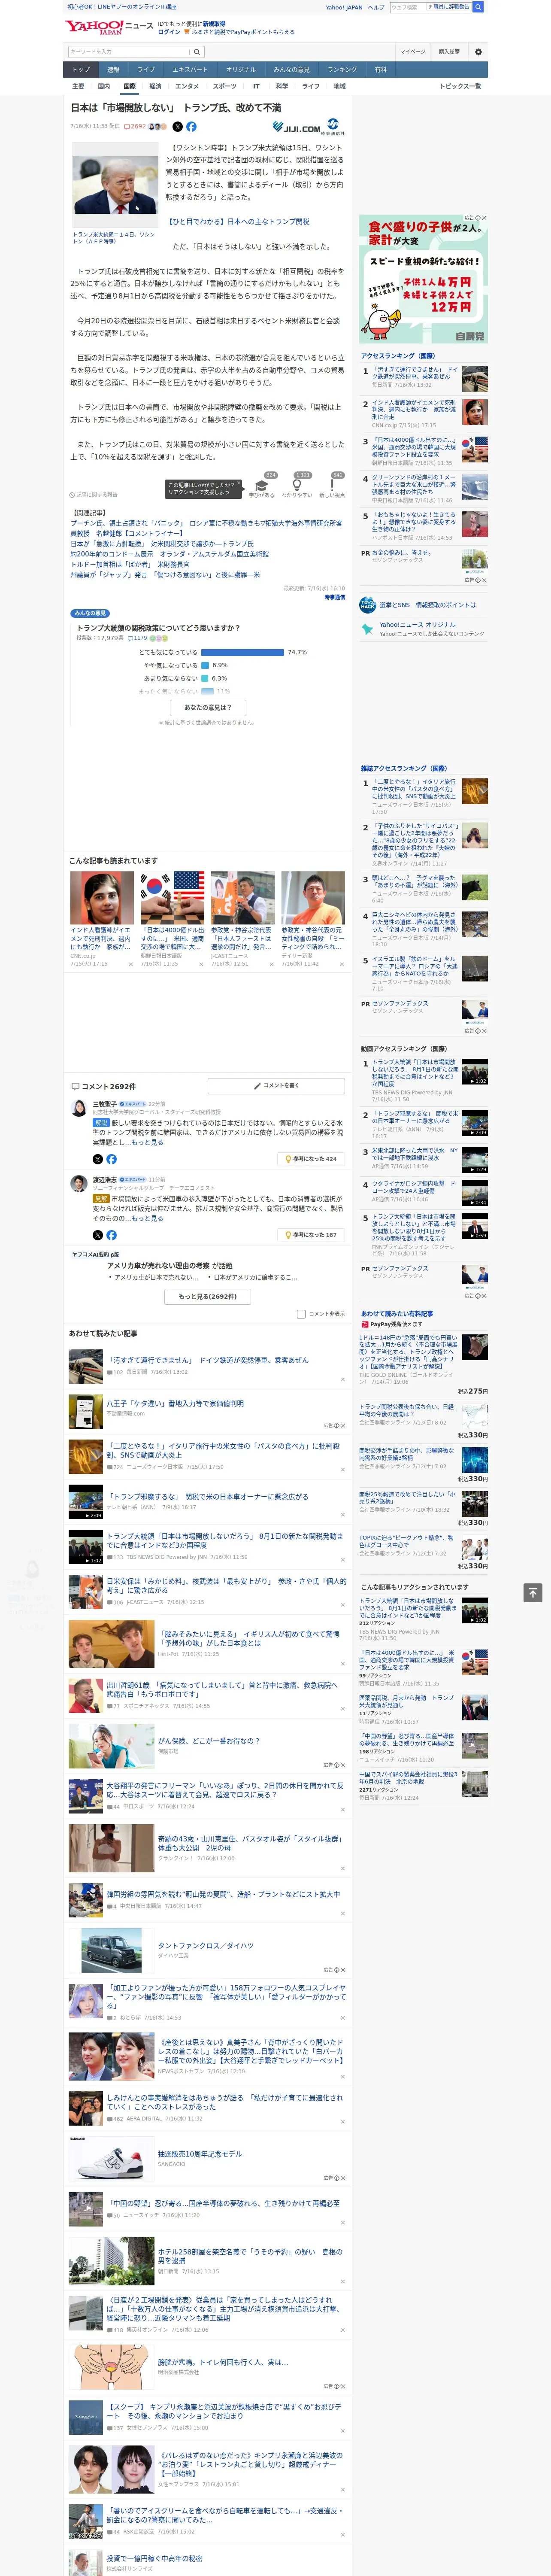
Task: Go to the ランキング tab
Action: tap(342, 70)
